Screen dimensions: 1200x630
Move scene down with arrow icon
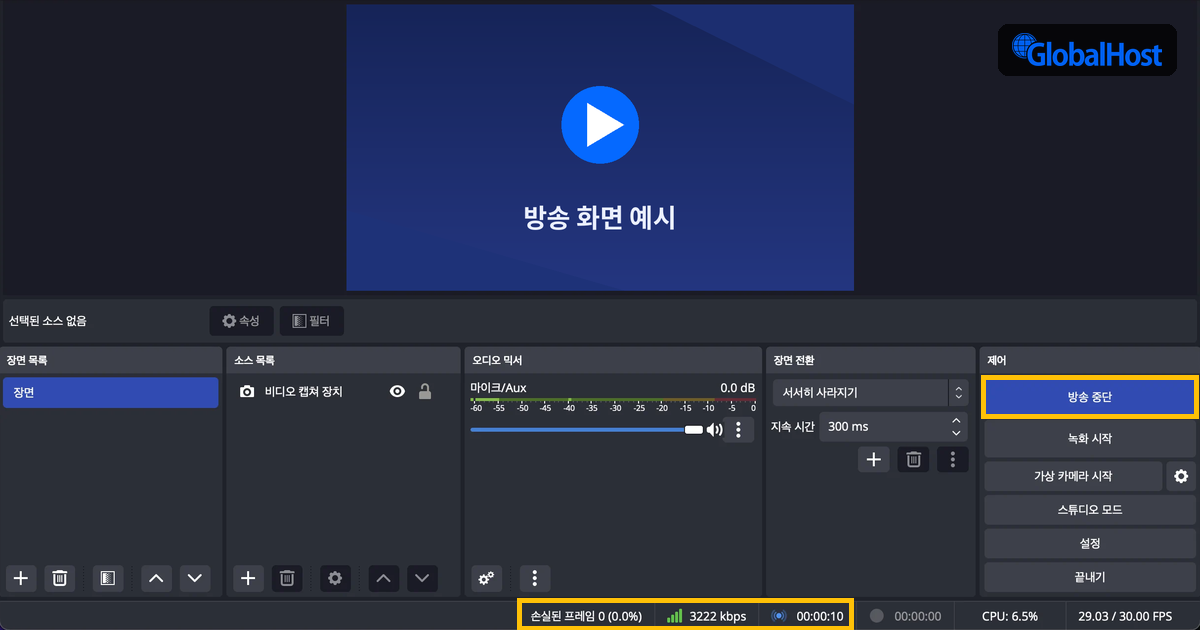194,578
